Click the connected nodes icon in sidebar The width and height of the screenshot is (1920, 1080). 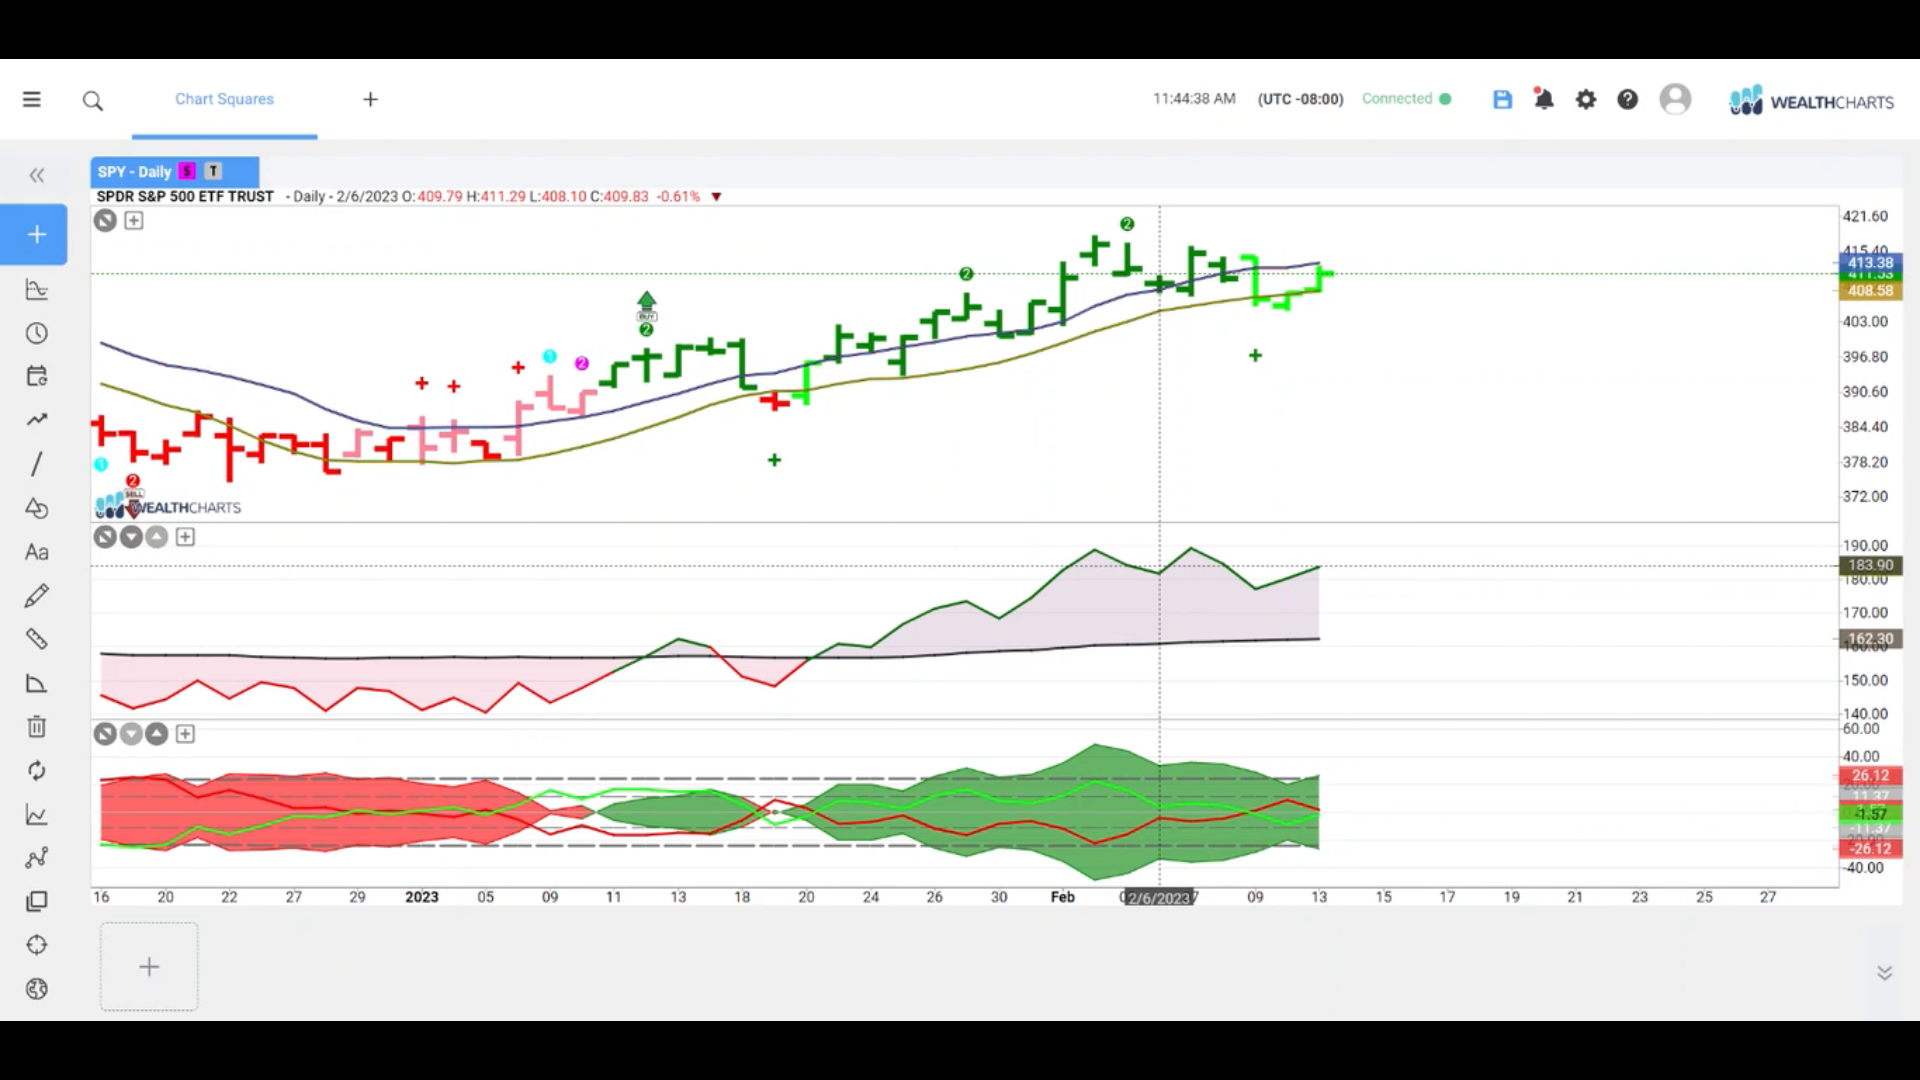tap(37, 858)
